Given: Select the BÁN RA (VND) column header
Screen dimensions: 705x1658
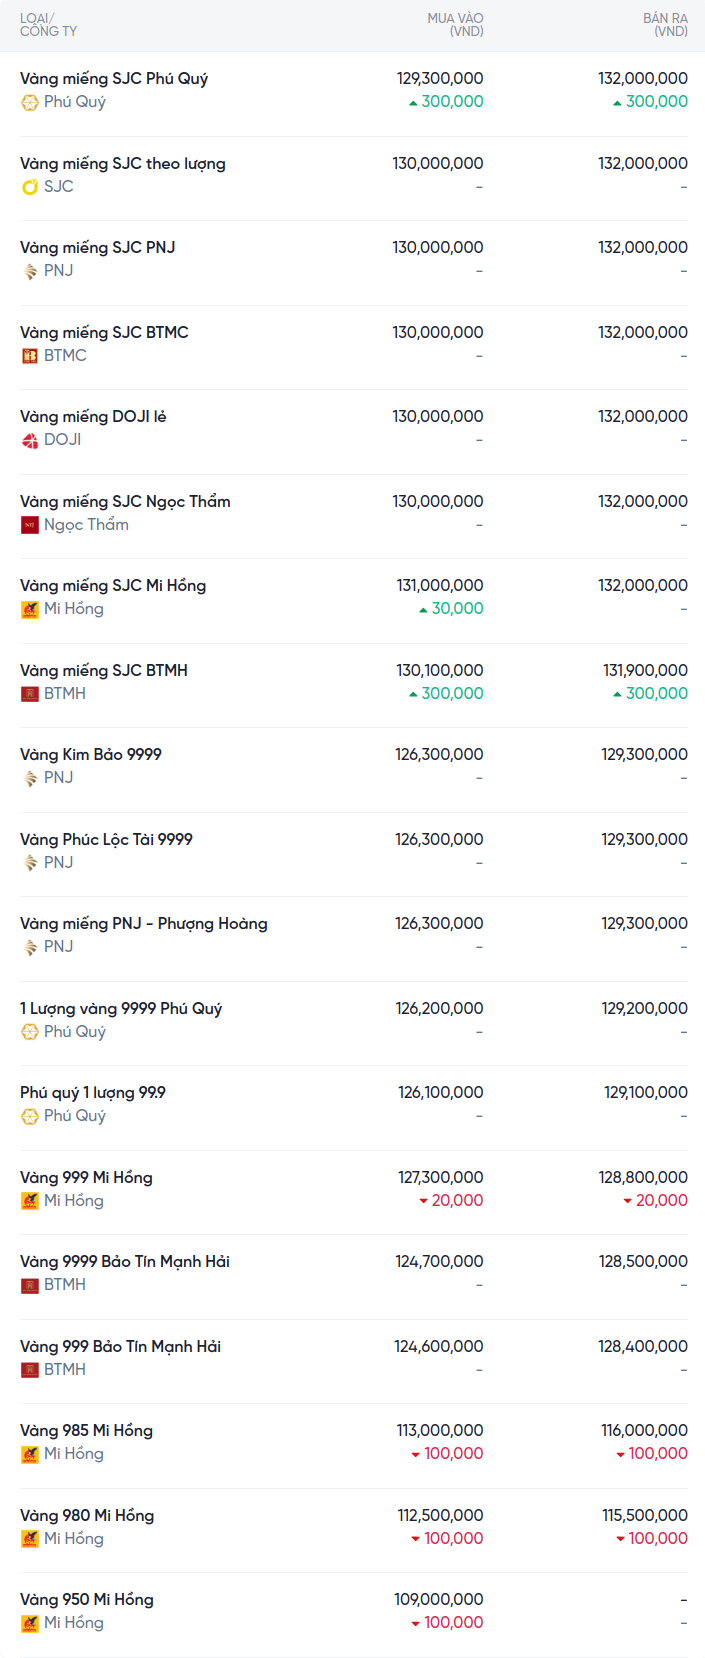Looking at the screenshot, I should click(665, 25).
